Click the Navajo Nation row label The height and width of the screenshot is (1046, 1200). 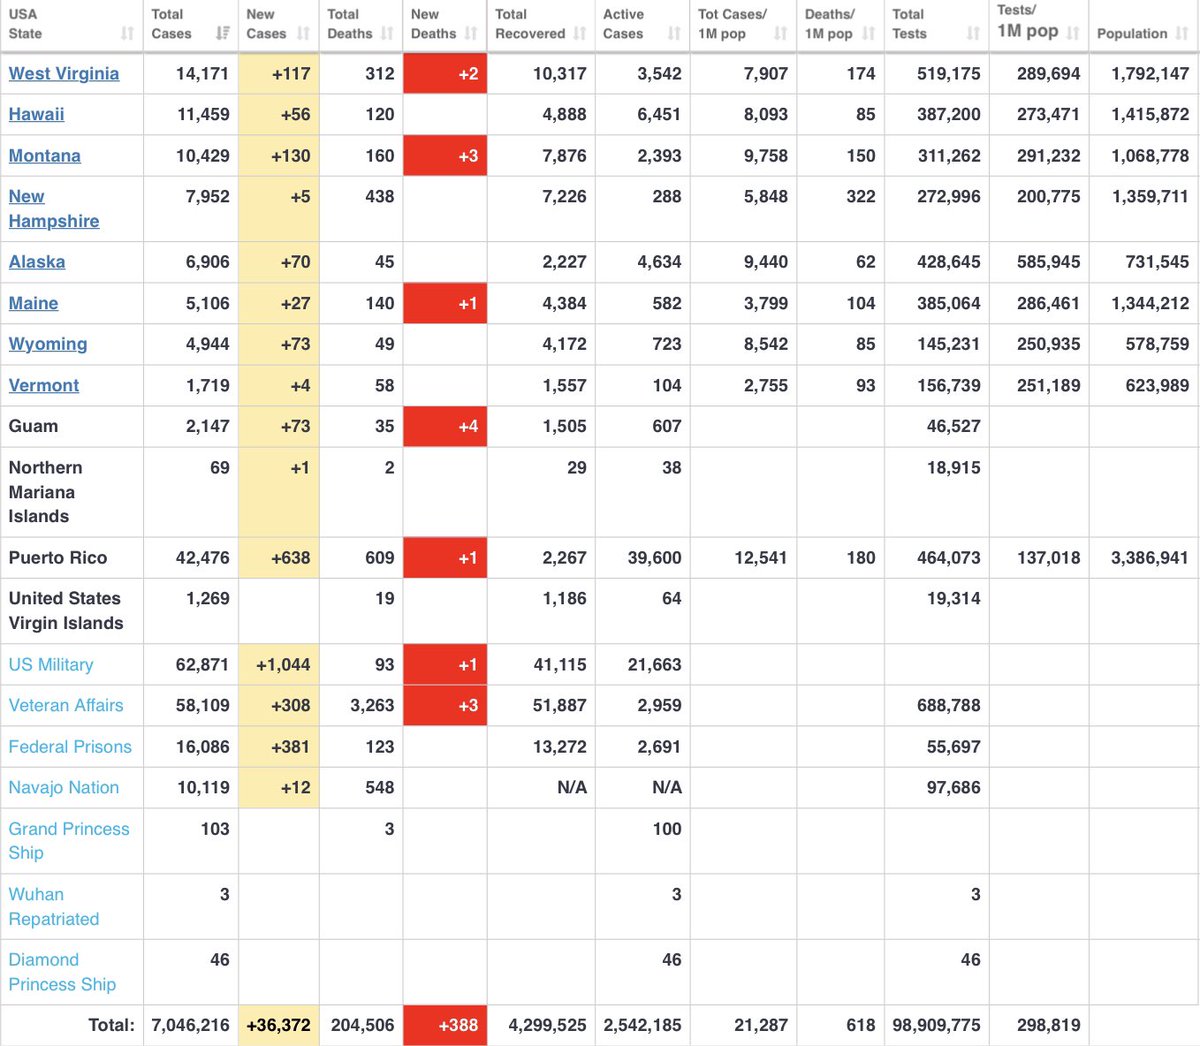coord(64,787)
